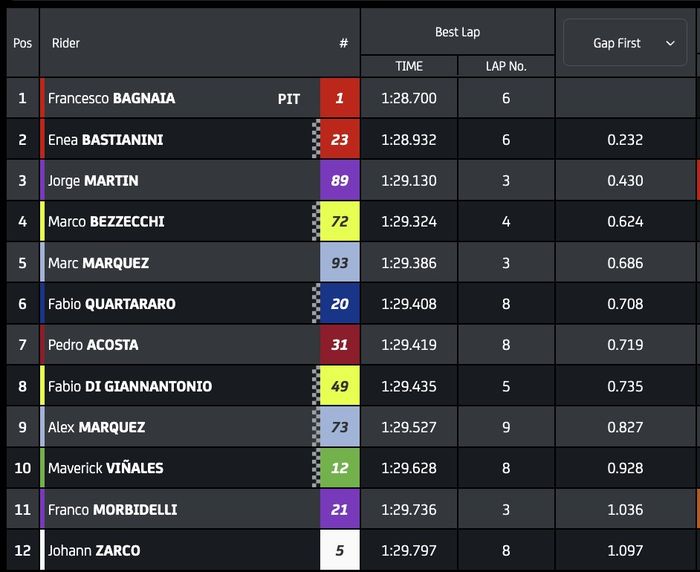Click red number 1 badge for Bagnaia
Image resolution: width=700 pixels, height=572 pixels.
[x=340, y=98]
